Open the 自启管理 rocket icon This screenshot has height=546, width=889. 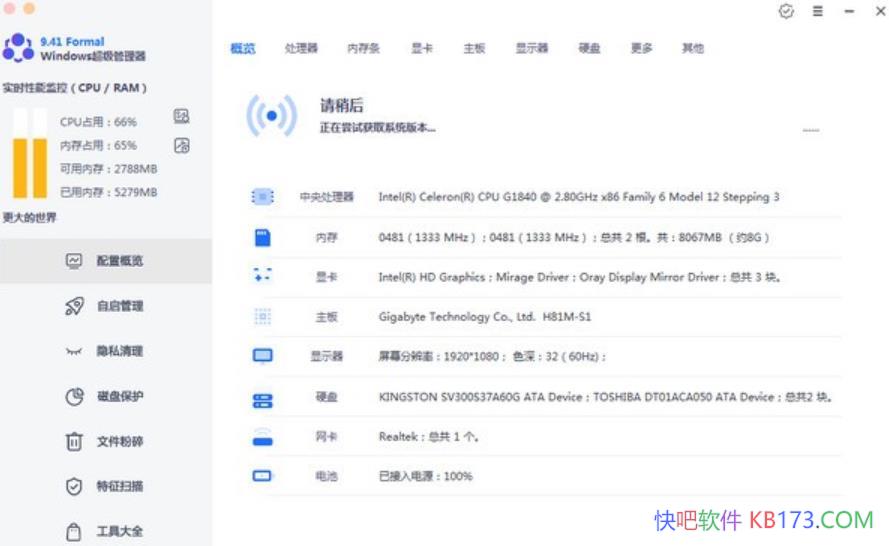(74, 306)
